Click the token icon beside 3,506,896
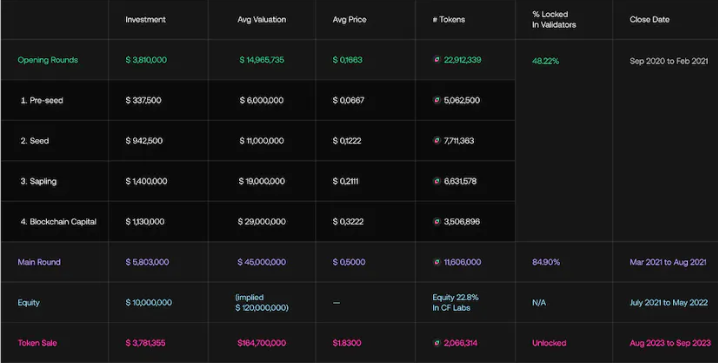 click(437, 221)
